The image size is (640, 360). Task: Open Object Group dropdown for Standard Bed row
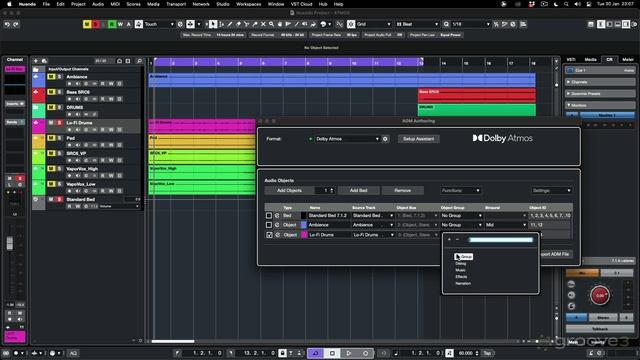tap(461, 216)
